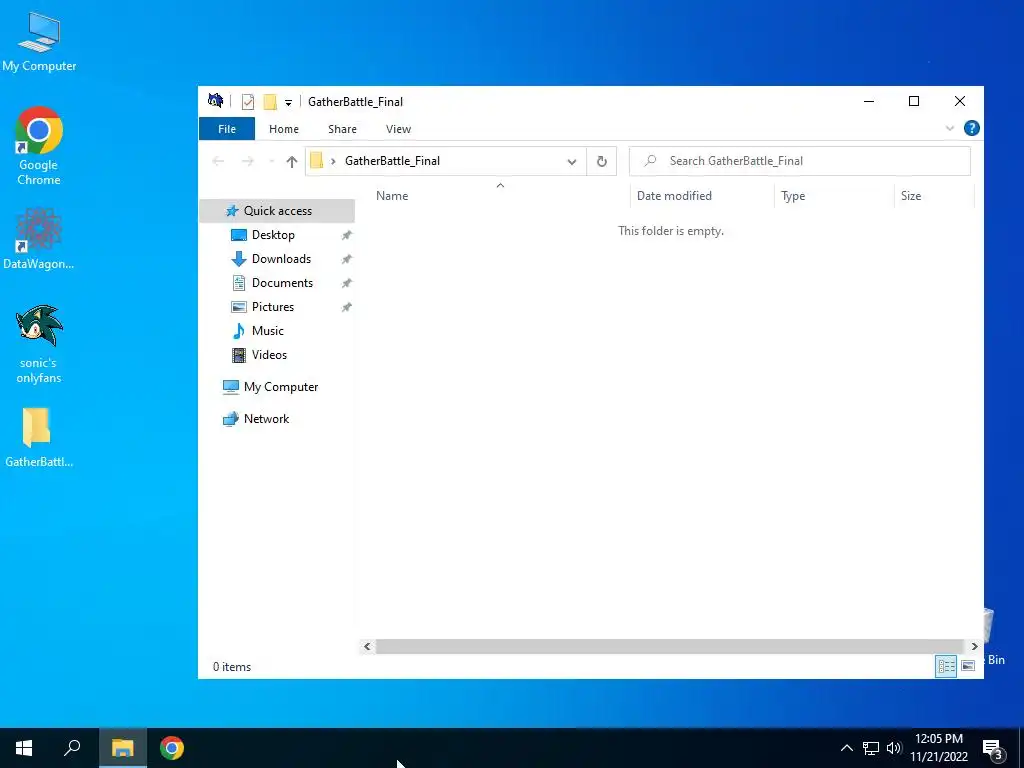The width and height of the screenshot is (1024, 768).
Task: Open the address bar history dropdown
Action: (x=571, y=161)
